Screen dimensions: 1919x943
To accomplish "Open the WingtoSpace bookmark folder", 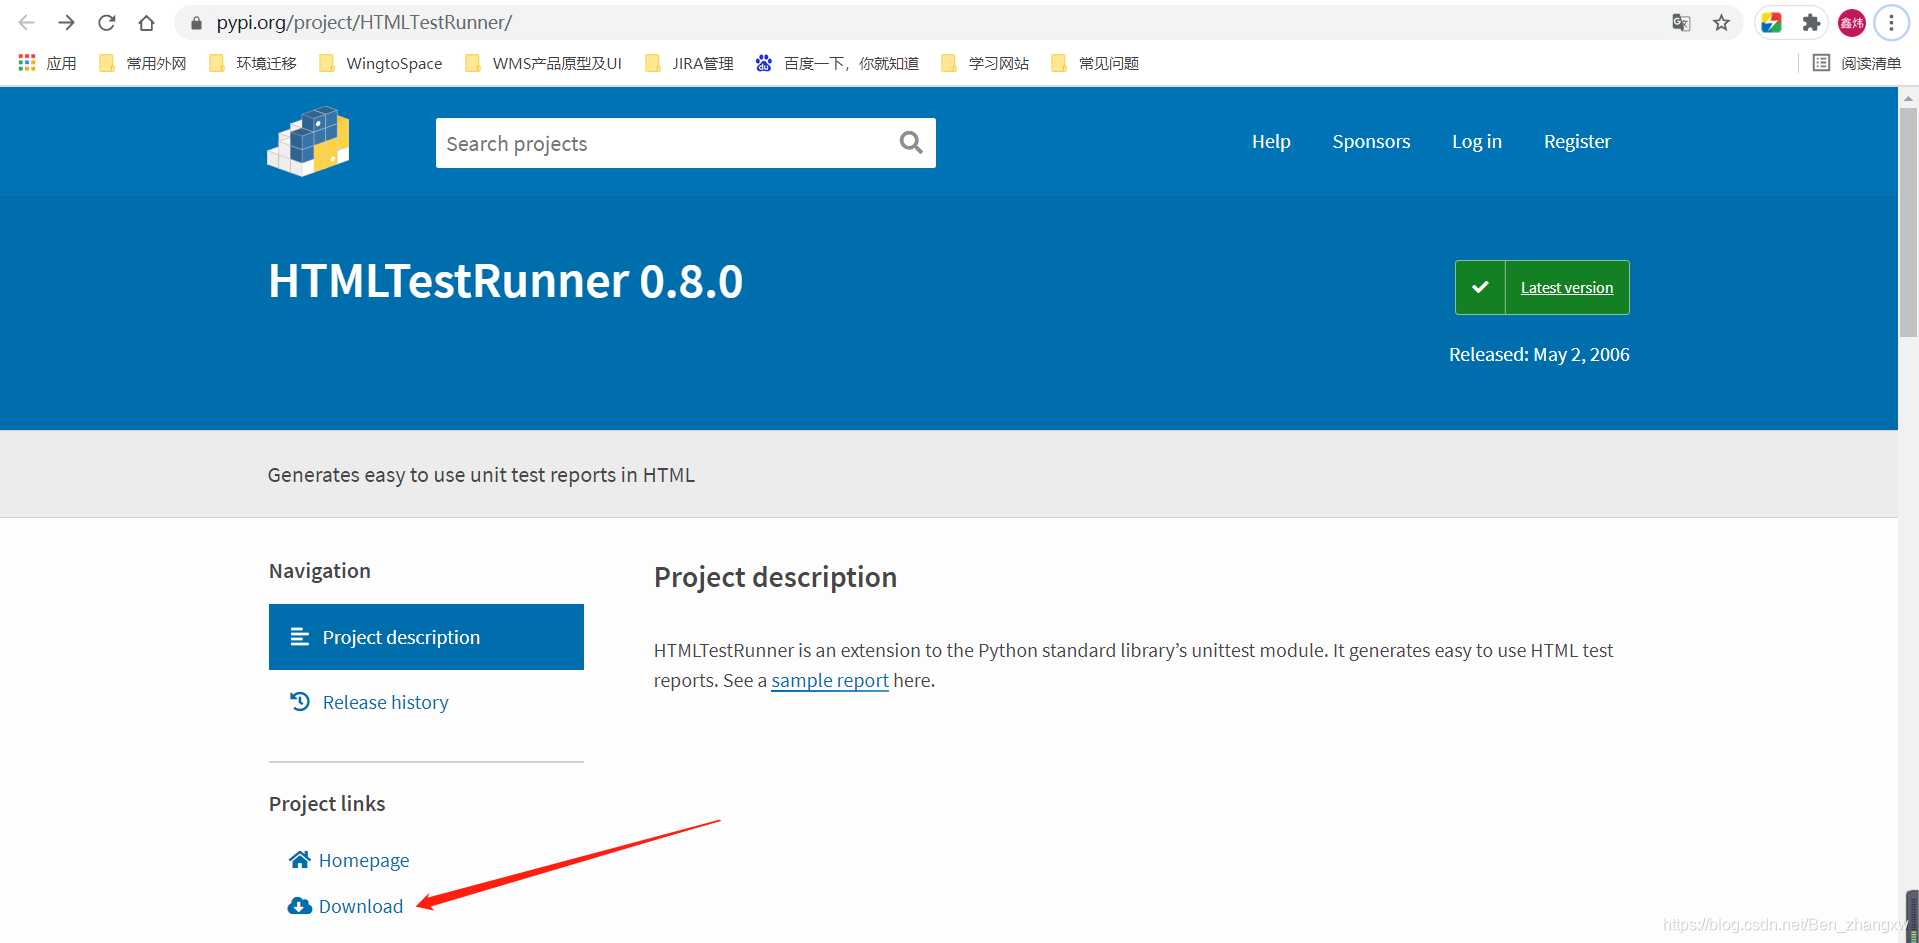I will [381, 63].
